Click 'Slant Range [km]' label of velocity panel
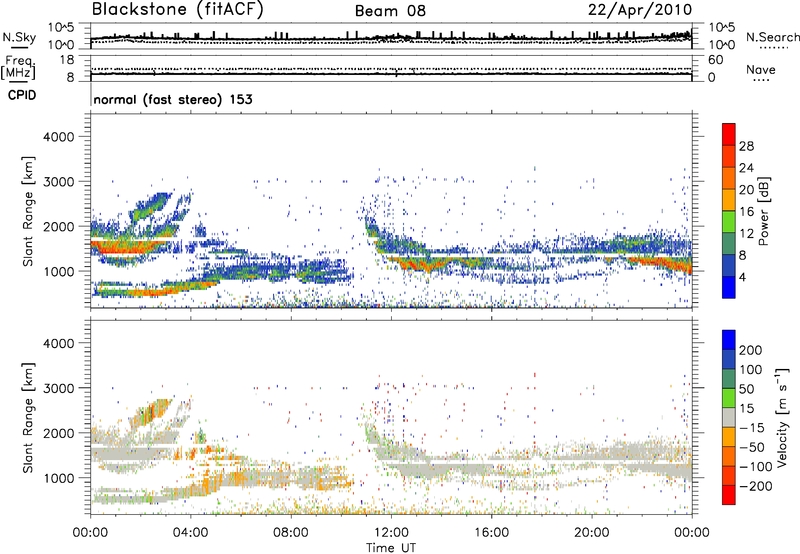Image resolution: width=800 pixels, height=554 pixels. 28,418
